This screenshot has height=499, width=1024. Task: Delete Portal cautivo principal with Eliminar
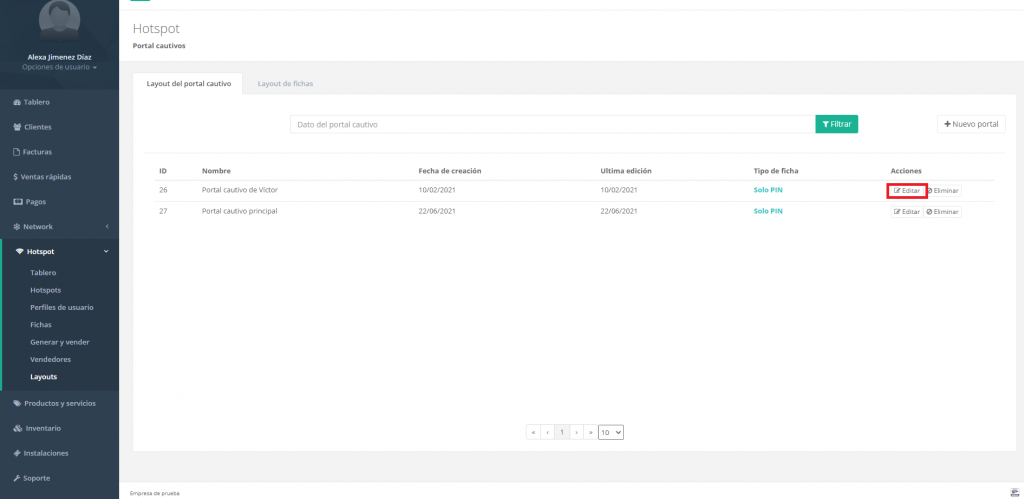click(942, 212)
